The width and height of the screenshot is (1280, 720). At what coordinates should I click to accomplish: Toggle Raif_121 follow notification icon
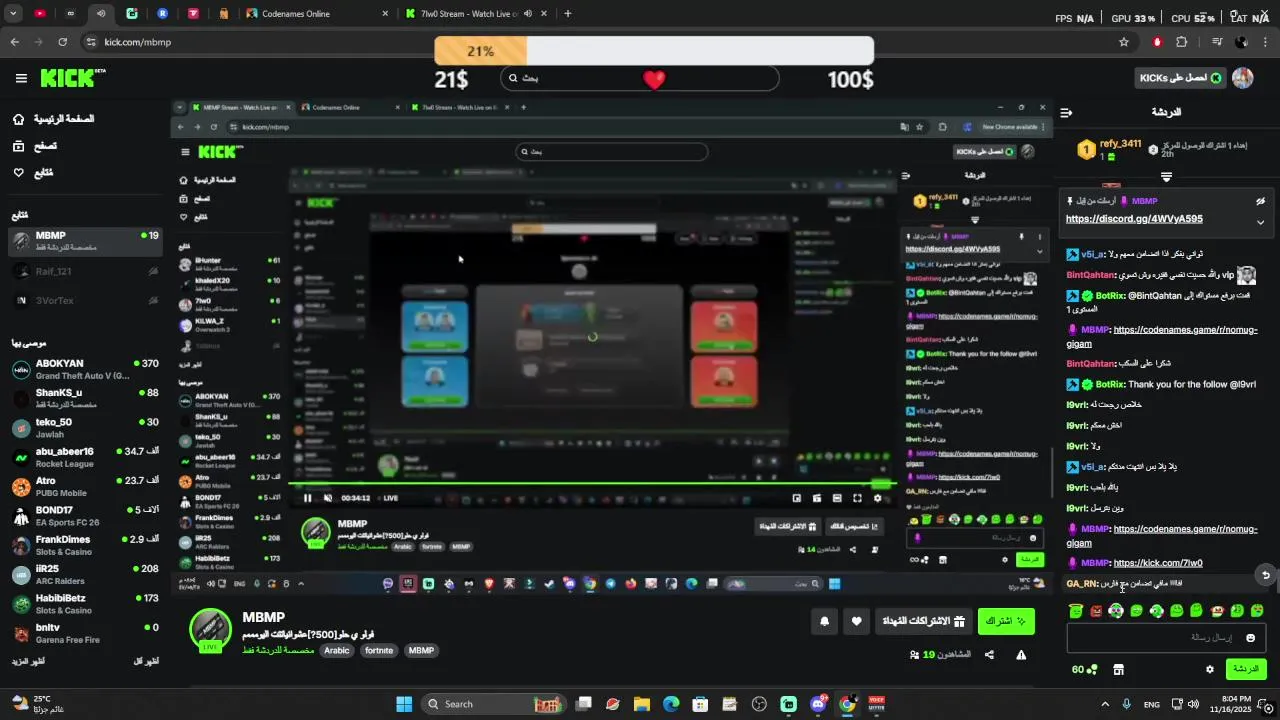coord(153,271)
